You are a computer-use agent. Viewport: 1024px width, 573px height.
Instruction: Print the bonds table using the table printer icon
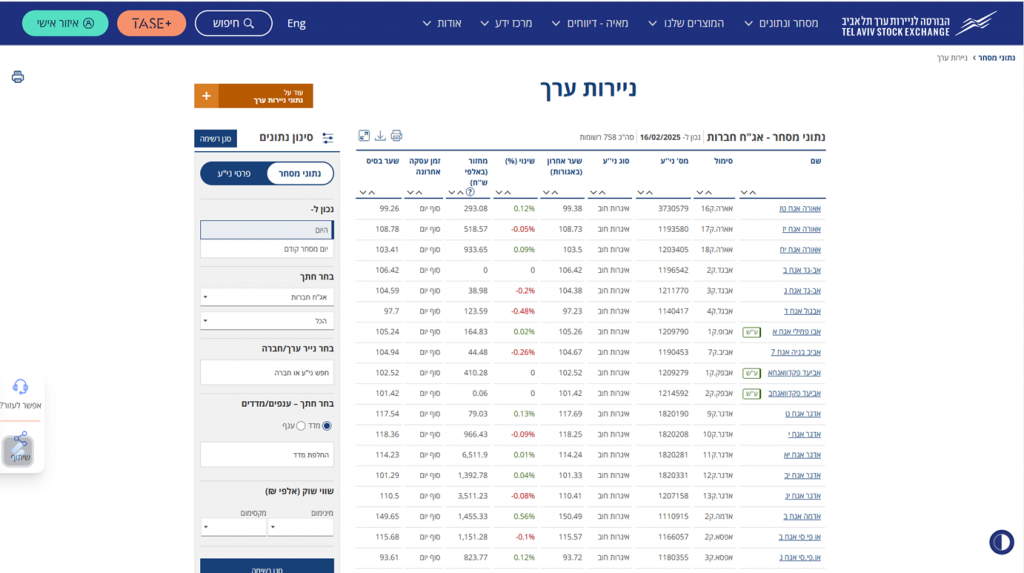pyautogui.click(x=396, y=136)
